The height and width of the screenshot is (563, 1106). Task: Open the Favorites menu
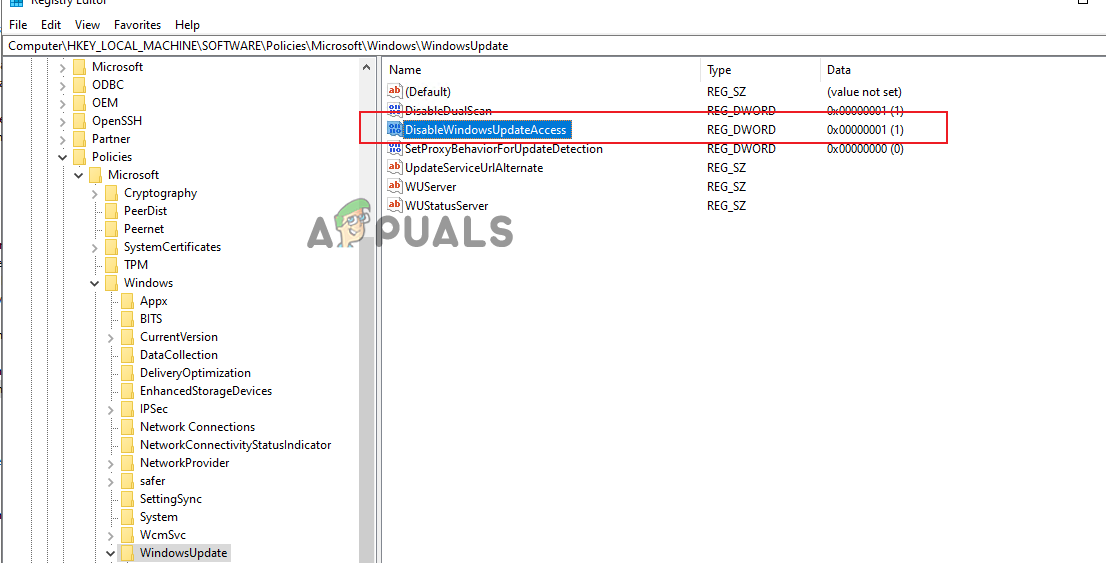click(138, 25)
